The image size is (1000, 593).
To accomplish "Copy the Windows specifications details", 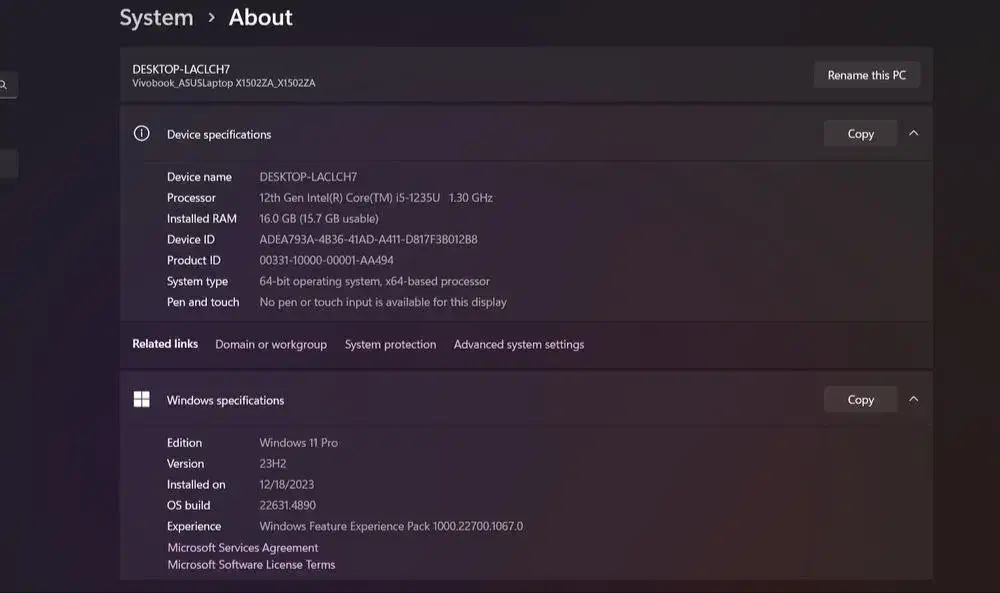I will coord(860,400).
